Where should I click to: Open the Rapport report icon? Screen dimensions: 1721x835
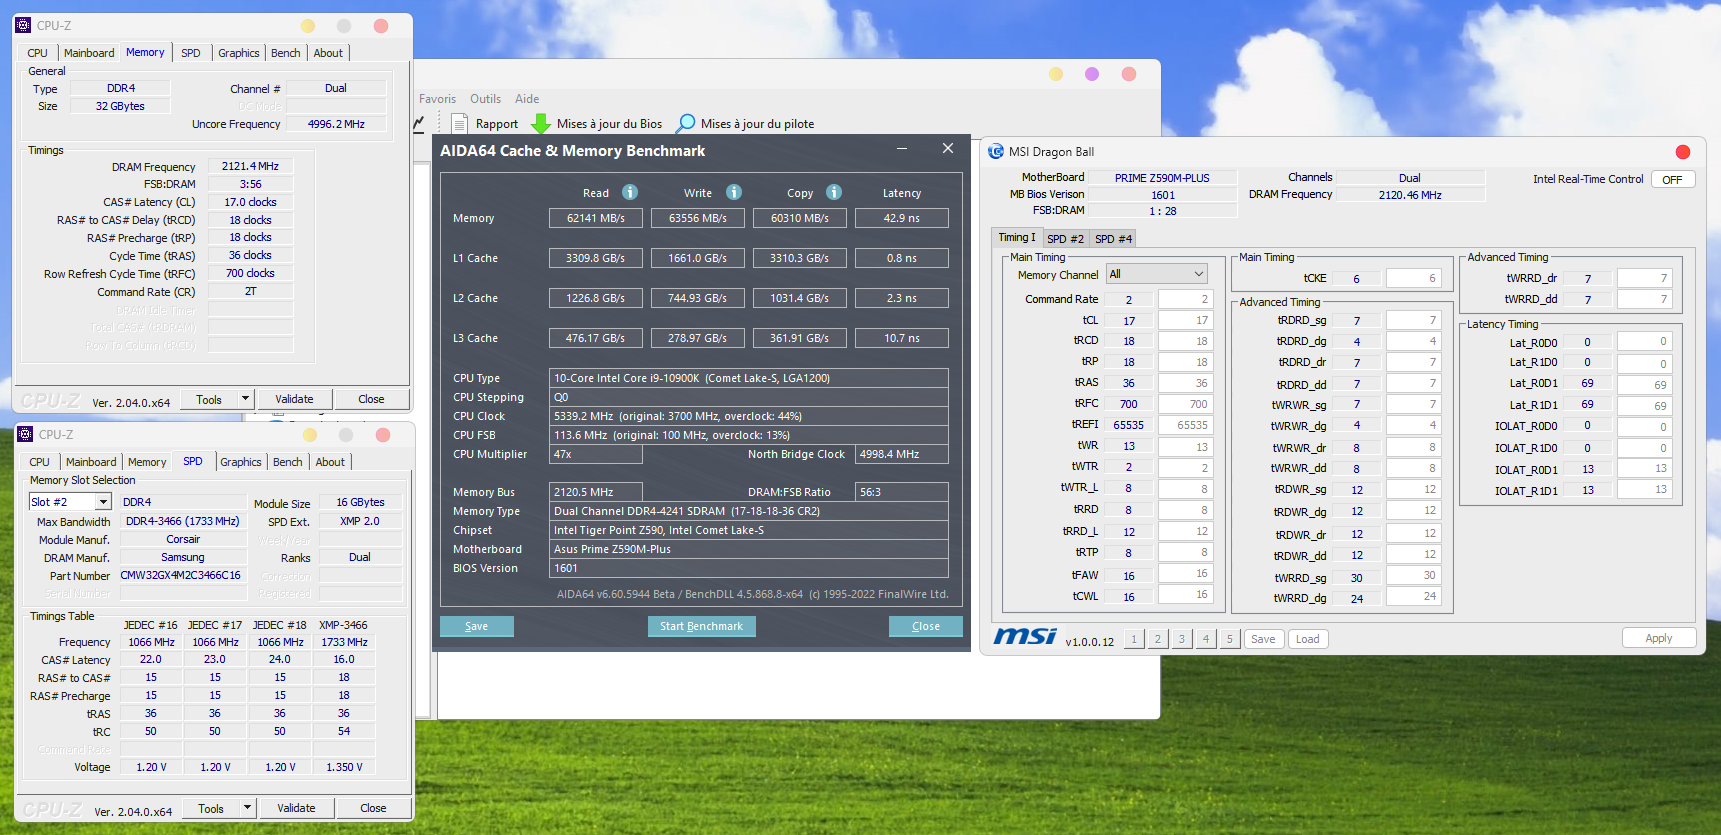click(x=460, y=124)
